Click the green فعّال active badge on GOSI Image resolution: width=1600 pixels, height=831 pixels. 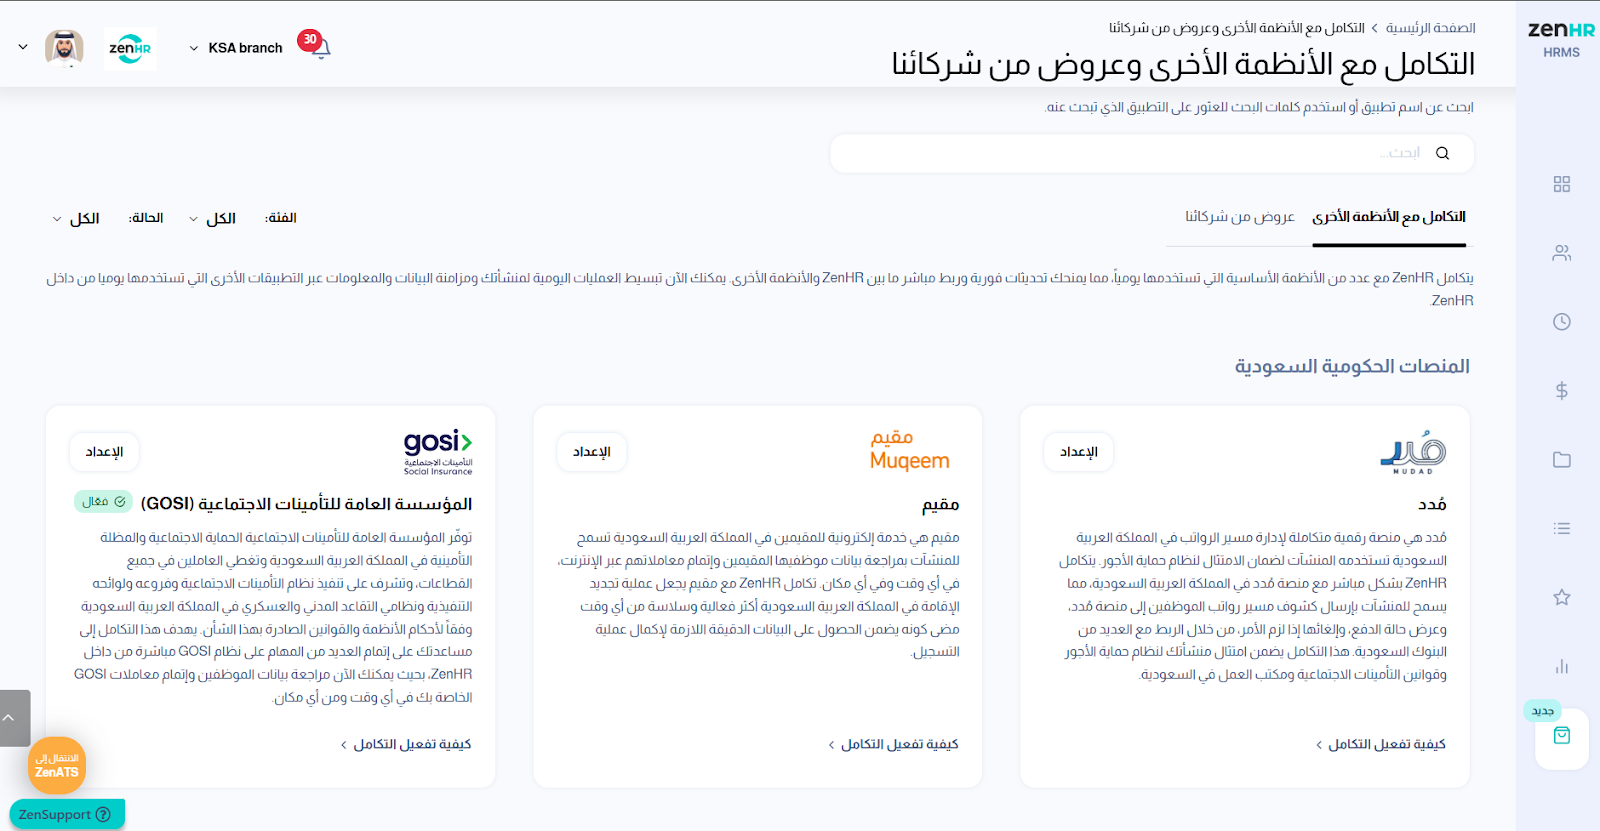[104, 502]
